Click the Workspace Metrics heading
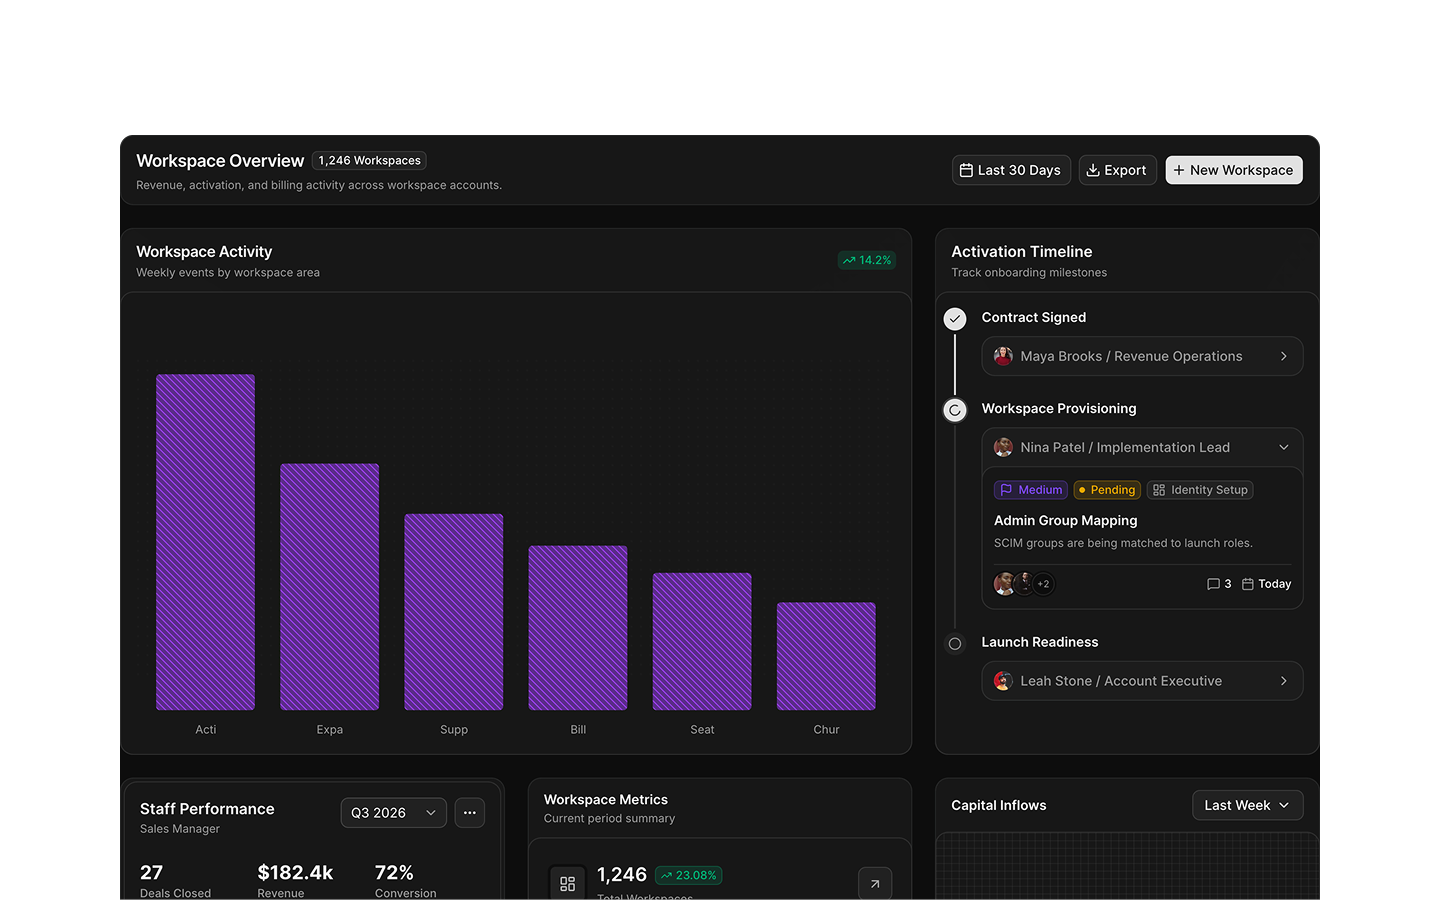The width and height of the screenshot is (1440, 900). [x=606, y=800]
